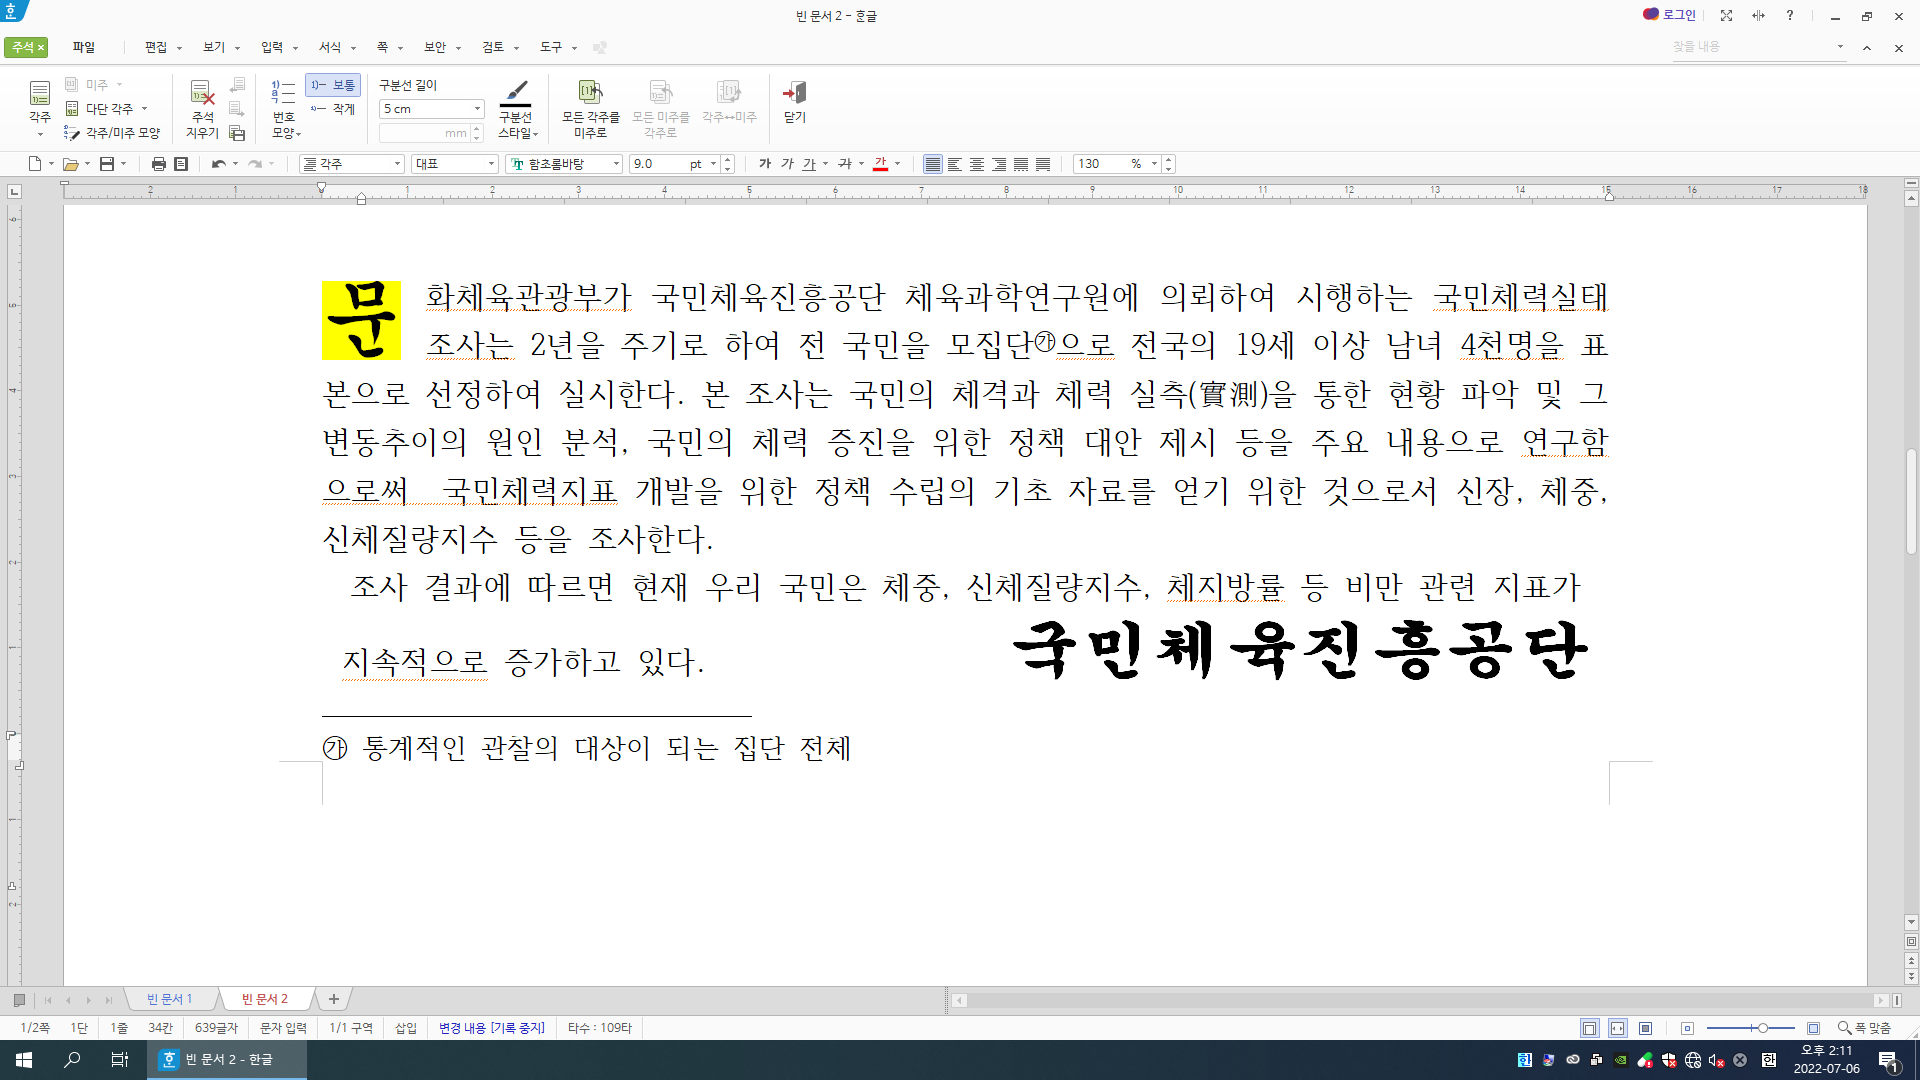1920x1080 pixels.
Task: Toggle 변경 내용 [기록 중지] tracking
Action: pyautogui.click(x=492, y=1028)
